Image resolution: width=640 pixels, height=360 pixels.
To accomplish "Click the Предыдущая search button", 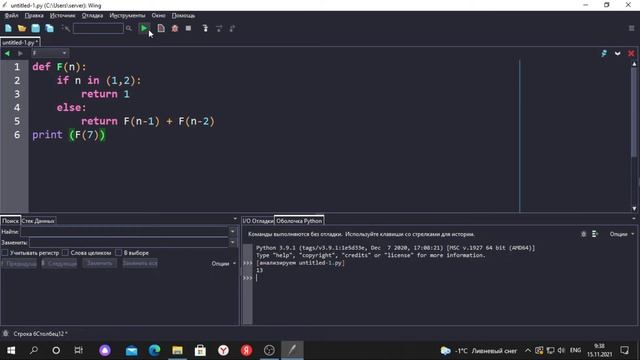I will pyautogui.click(x=19, y=264).
